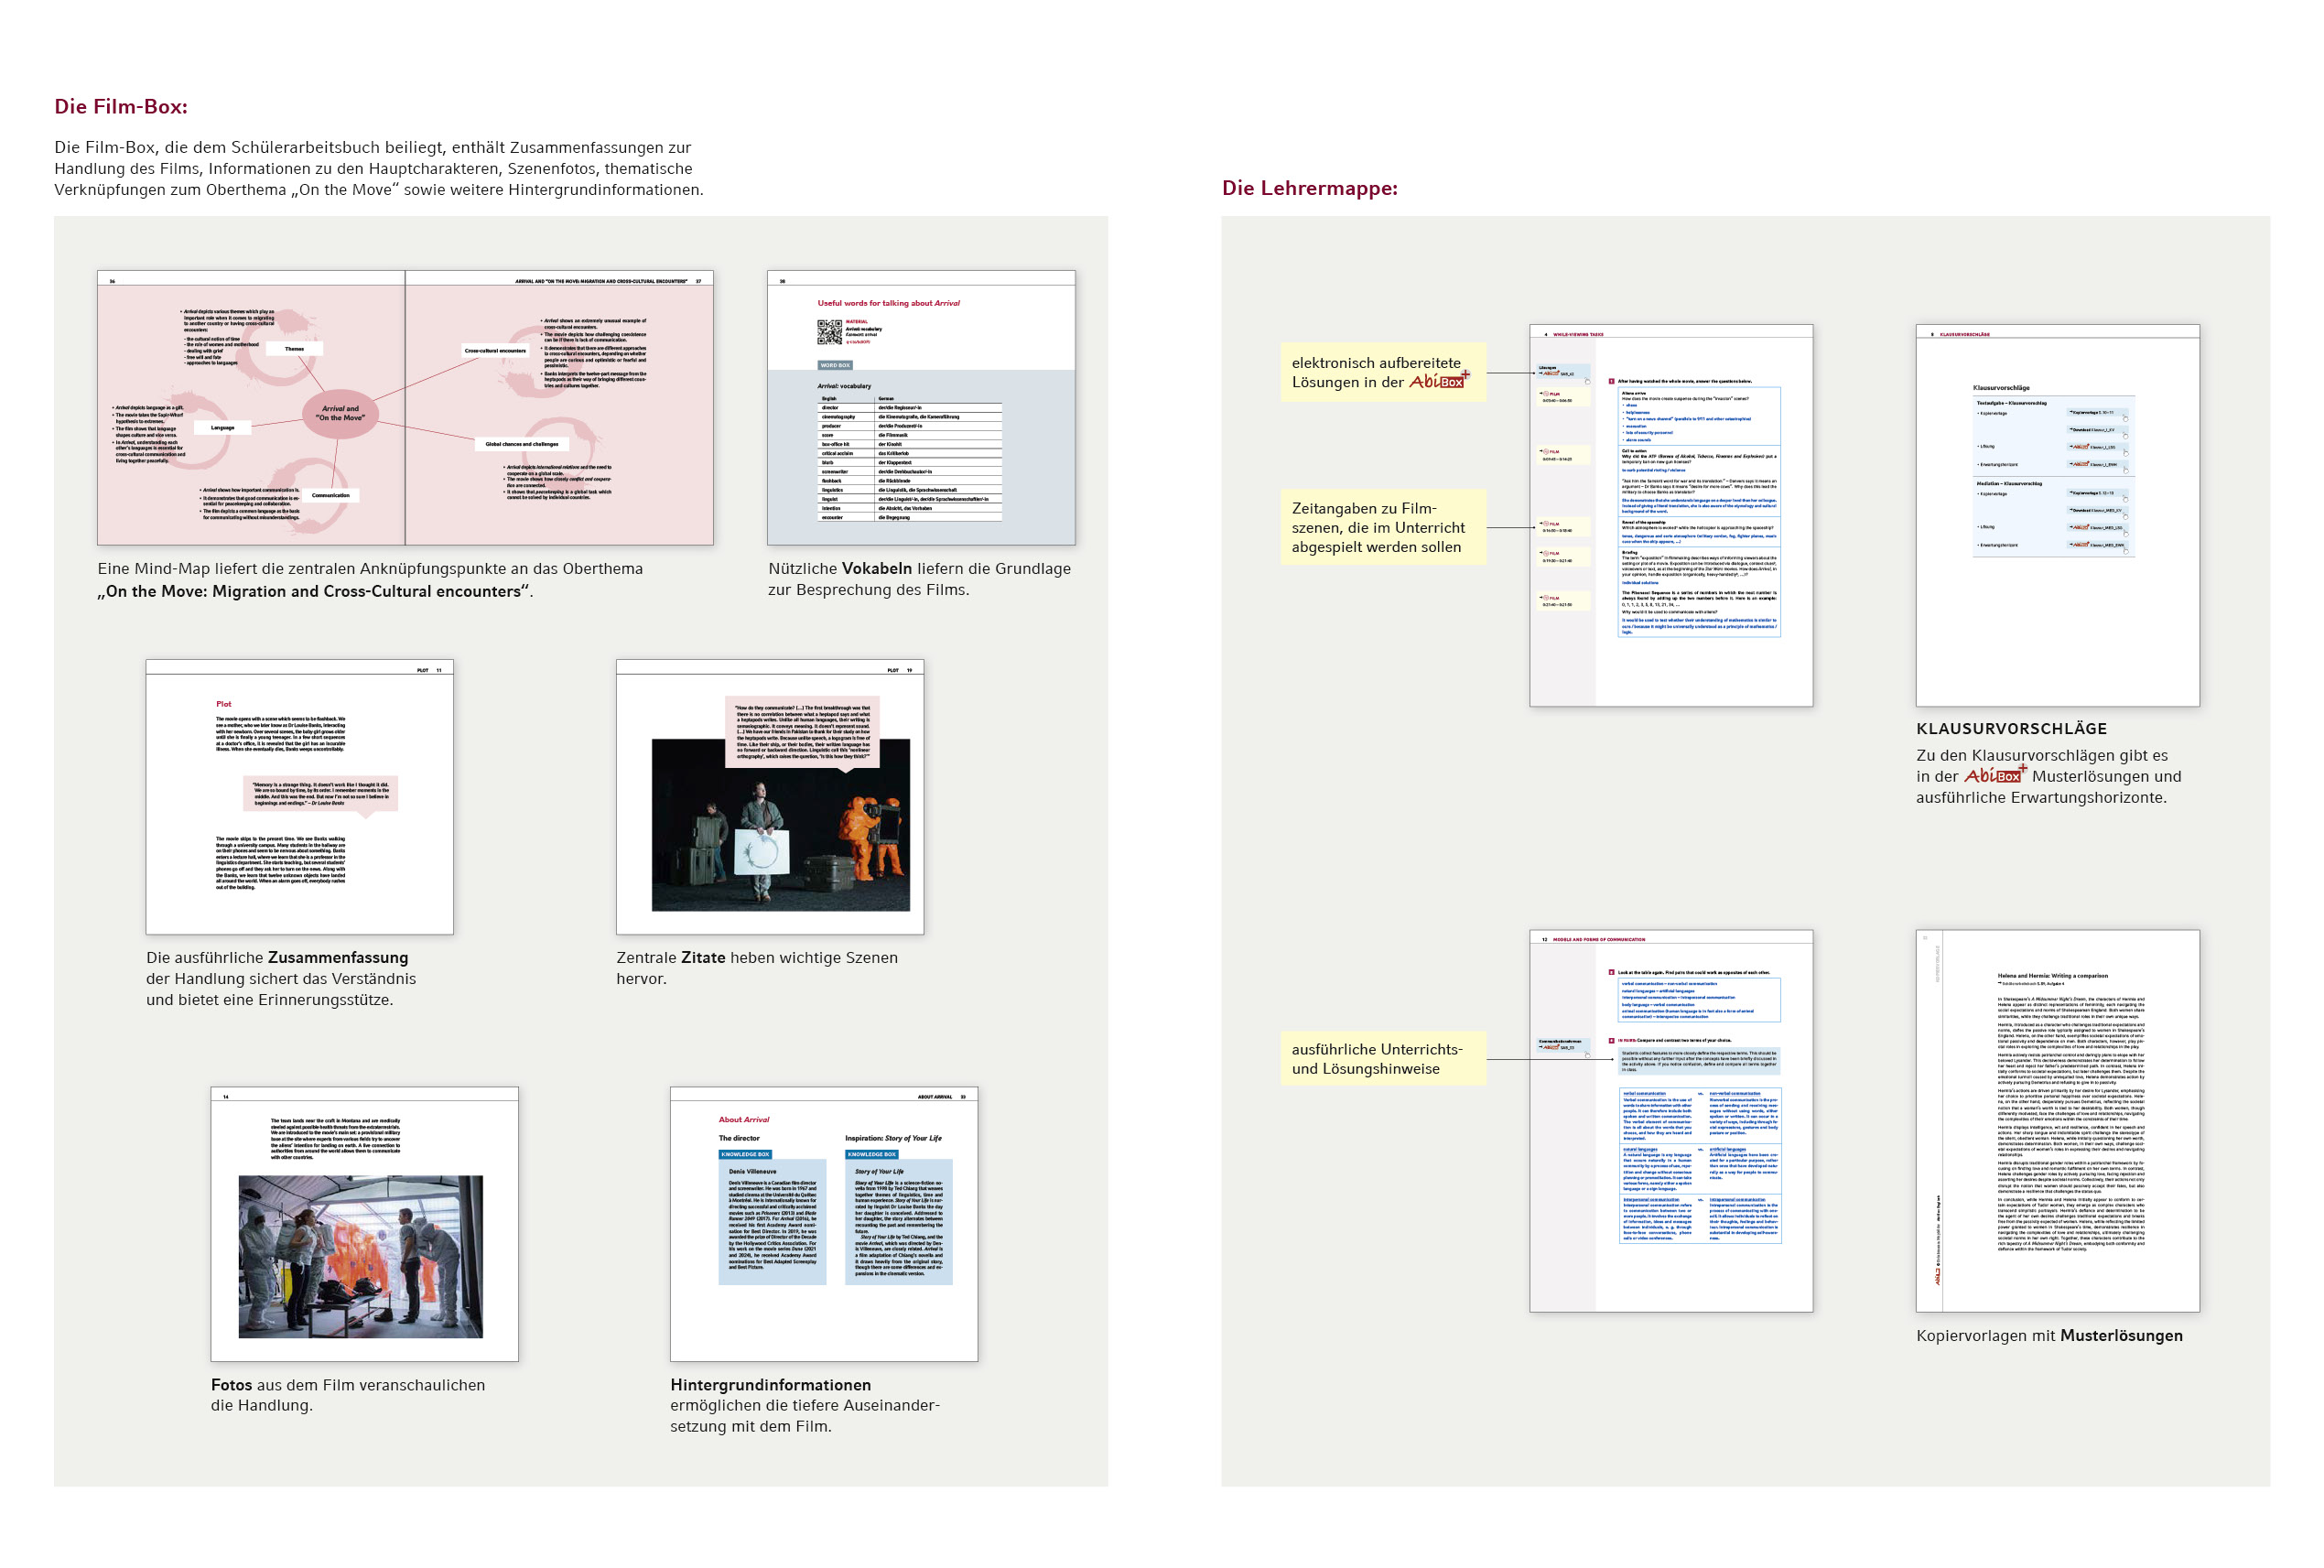2324x1568 pixels.
Task: Click the AbiBox logo below the Klausurvorschläge heading
Action: pos(1995,775)
